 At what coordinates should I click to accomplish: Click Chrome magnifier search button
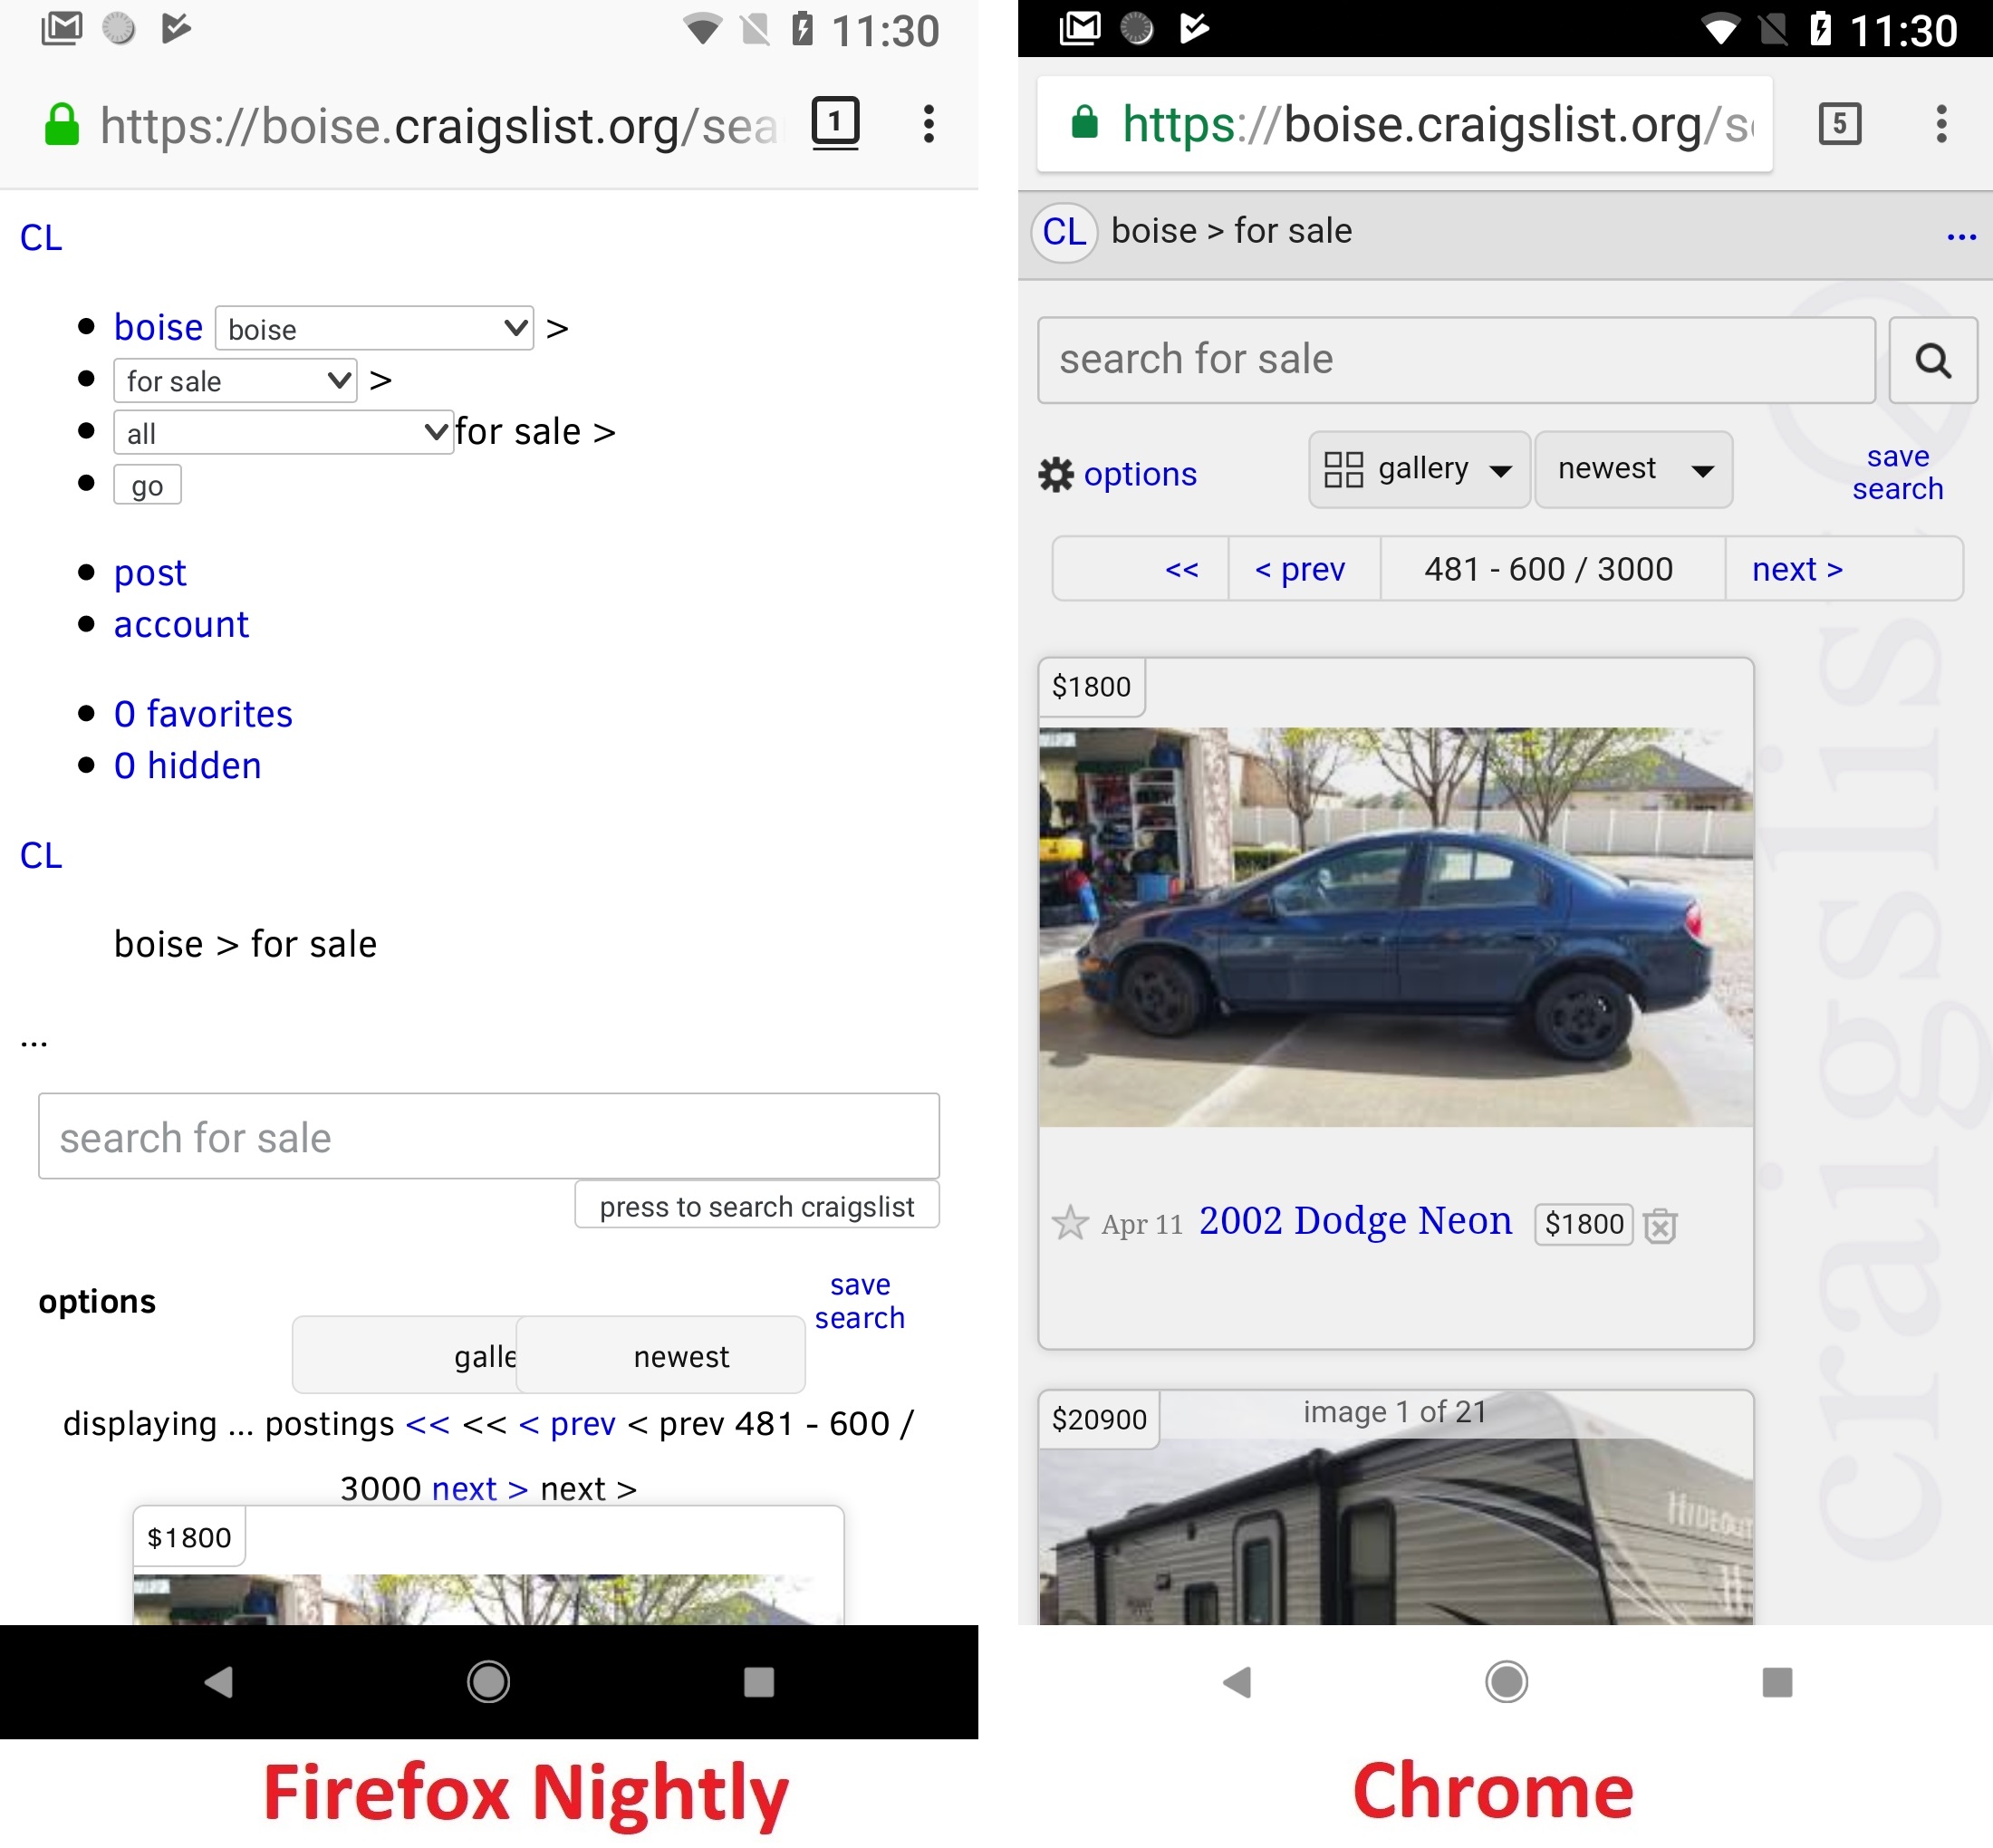pos(1931,360)
